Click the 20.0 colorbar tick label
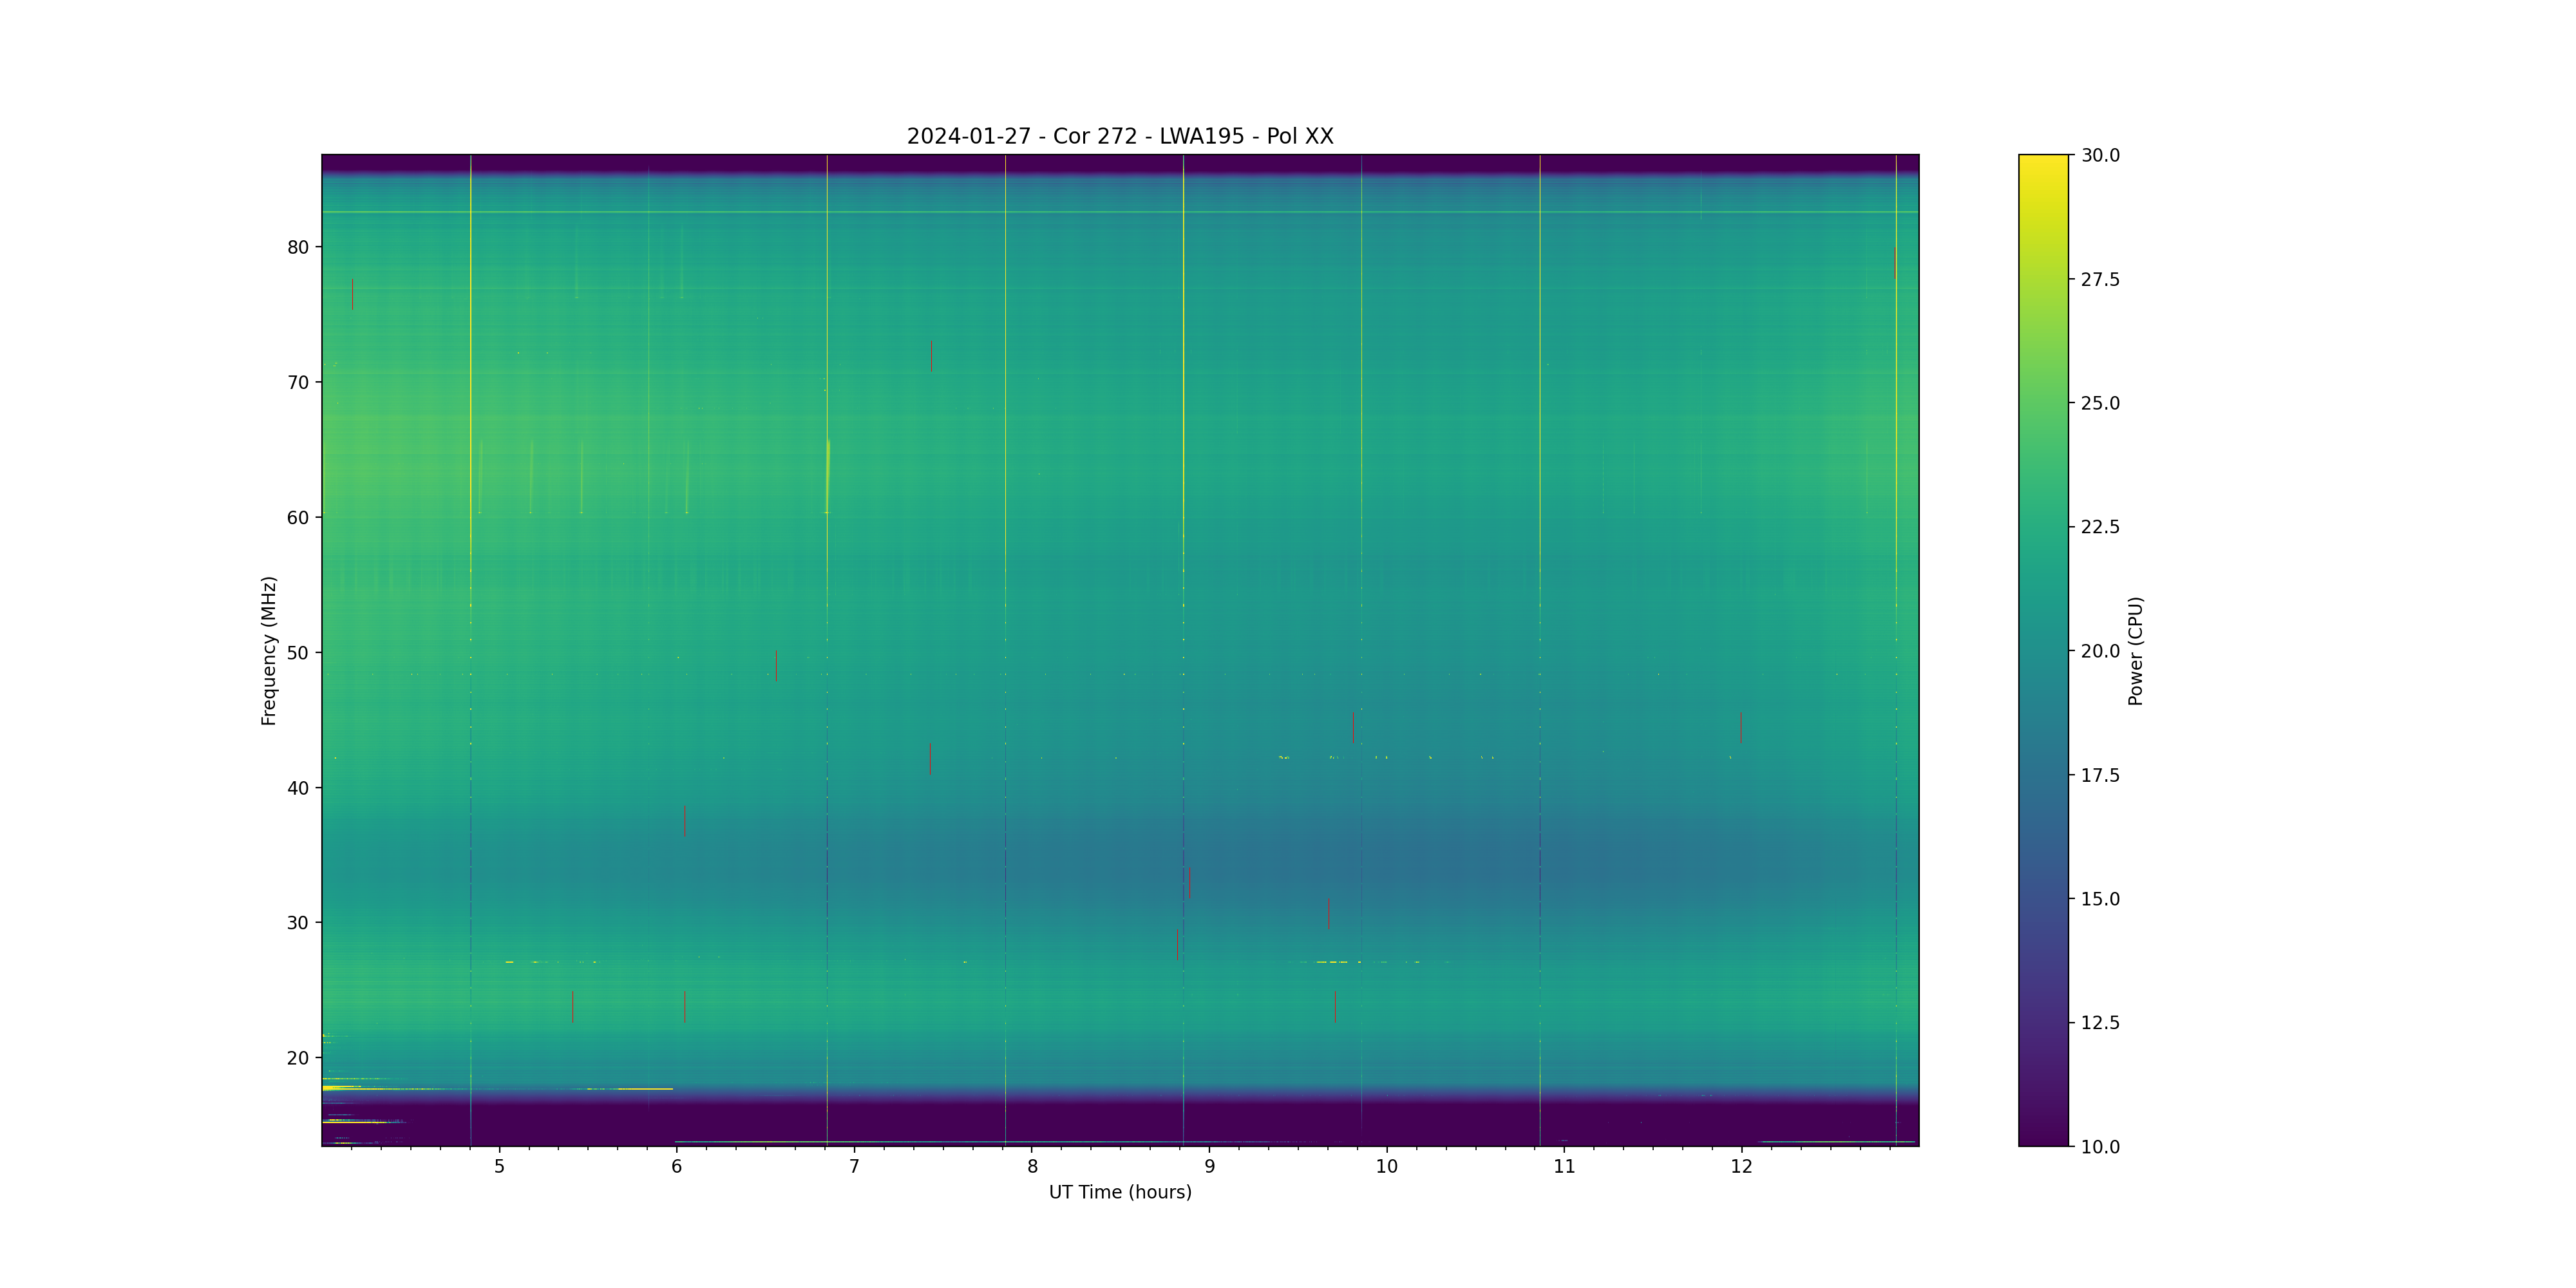2576x1288 pixels. pos(2100,651)
